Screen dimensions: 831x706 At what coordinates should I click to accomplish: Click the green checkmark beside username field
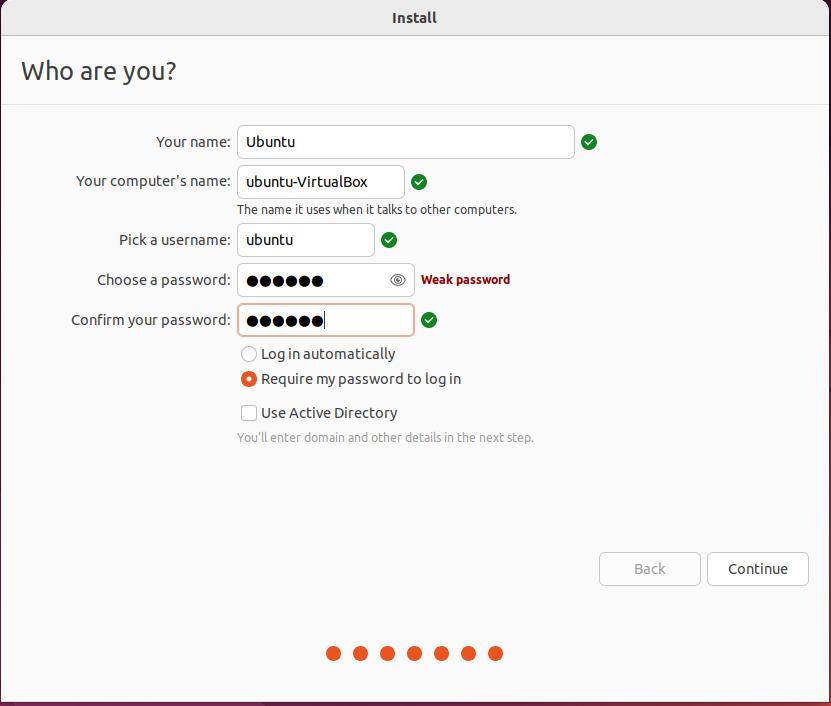(389, 240)
